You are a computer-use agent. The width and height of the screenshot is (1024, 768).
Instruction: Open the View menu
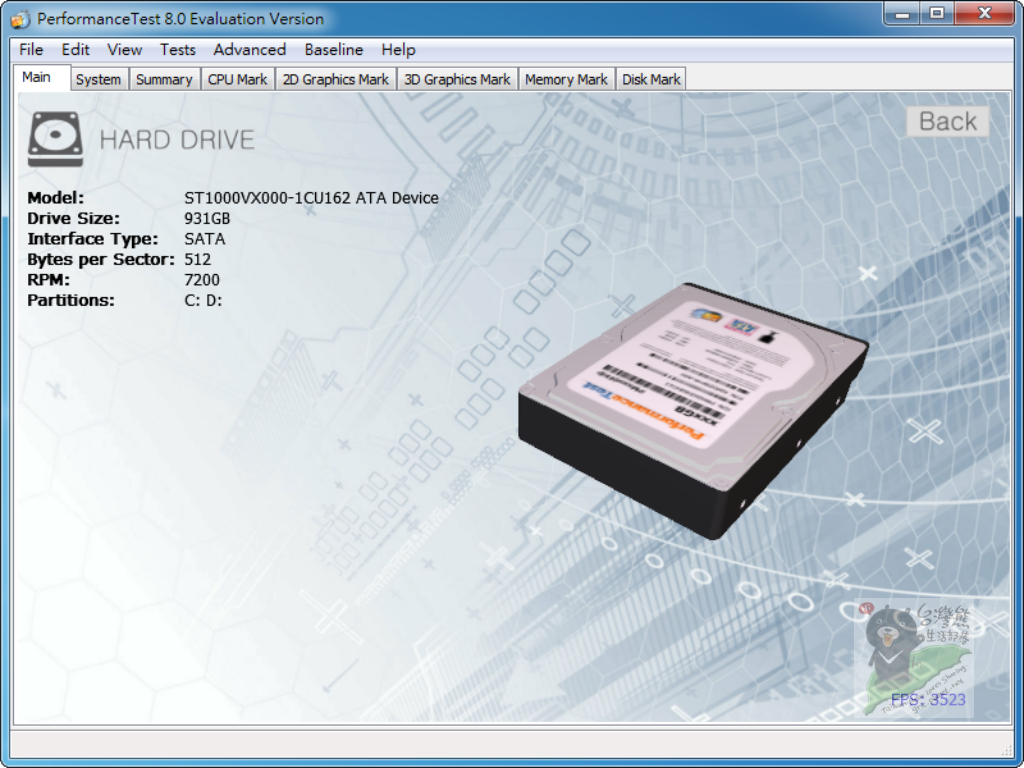click(x=125, y=50)
